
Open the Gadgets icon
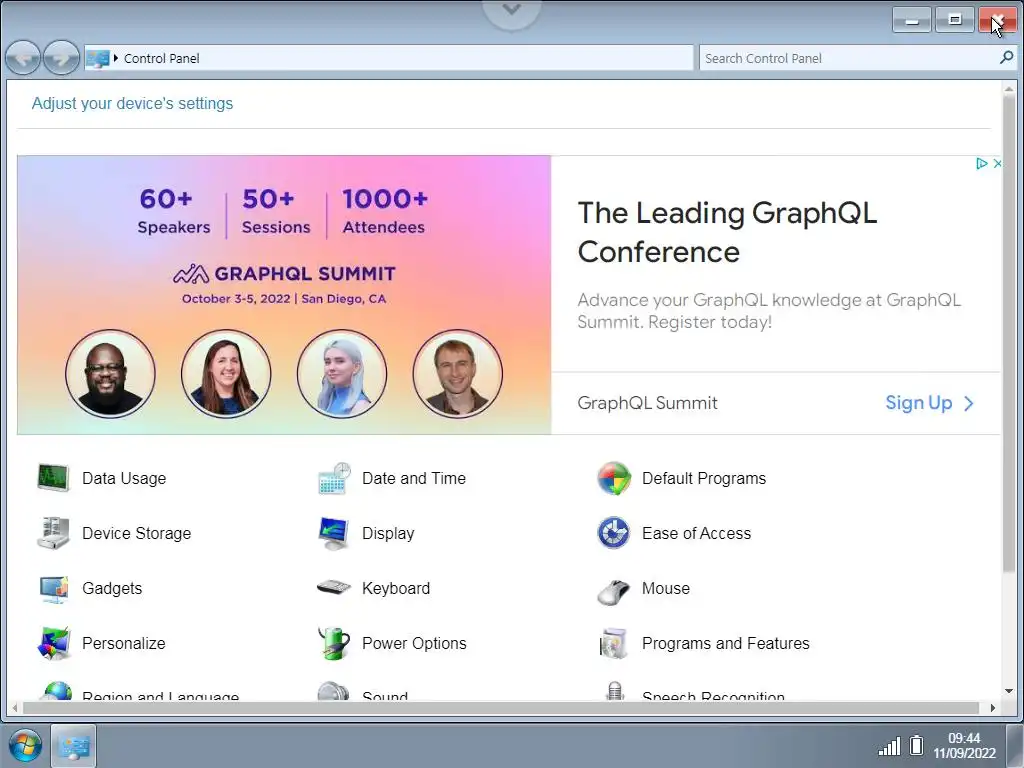pos(54,588)
